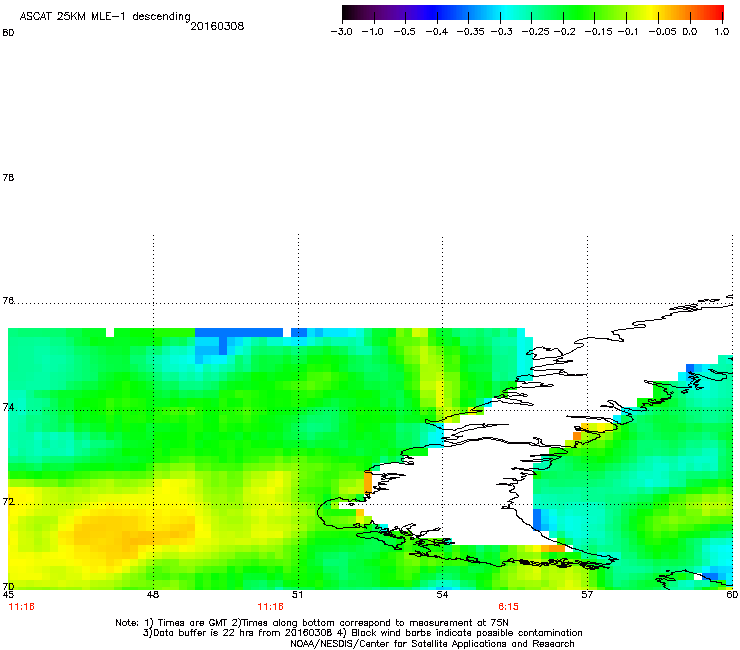740x650 pixels.
Task: Click the -0.1 color scale label
Action: [x=627, y=32]
